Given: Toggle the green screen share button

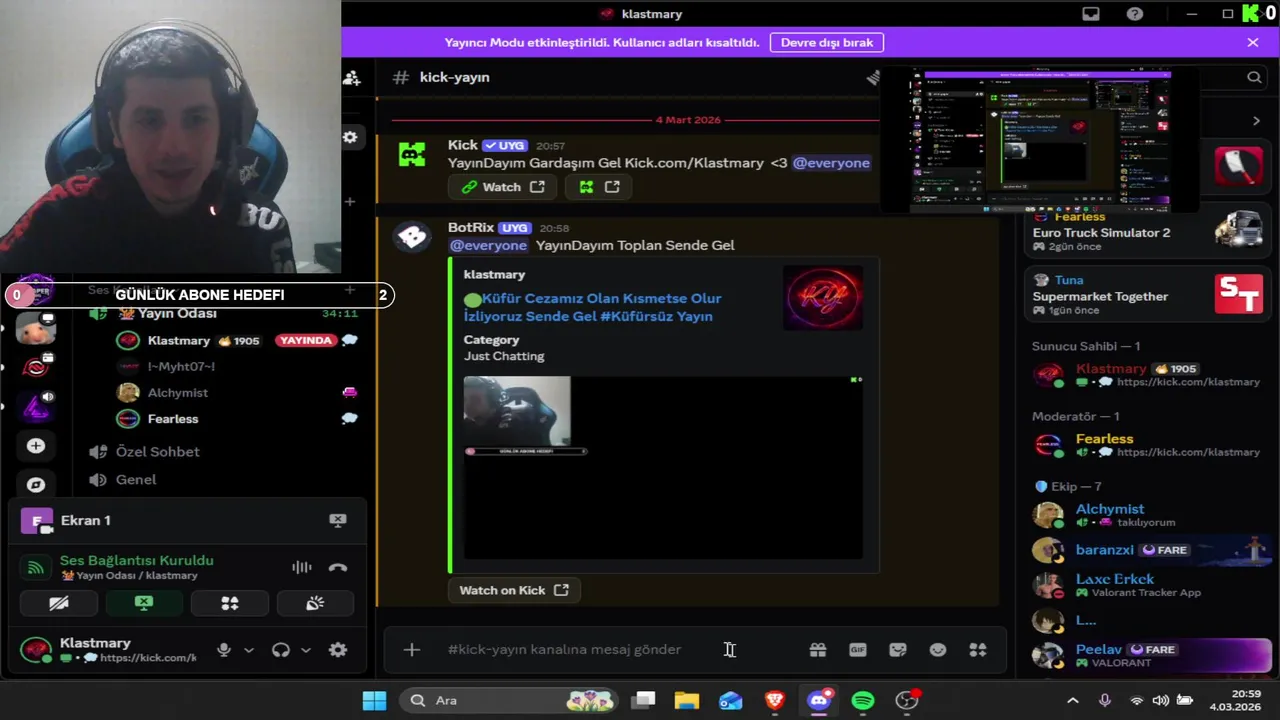Looking at the screenshot, I should pyautogui.click(x=144, y=603).
